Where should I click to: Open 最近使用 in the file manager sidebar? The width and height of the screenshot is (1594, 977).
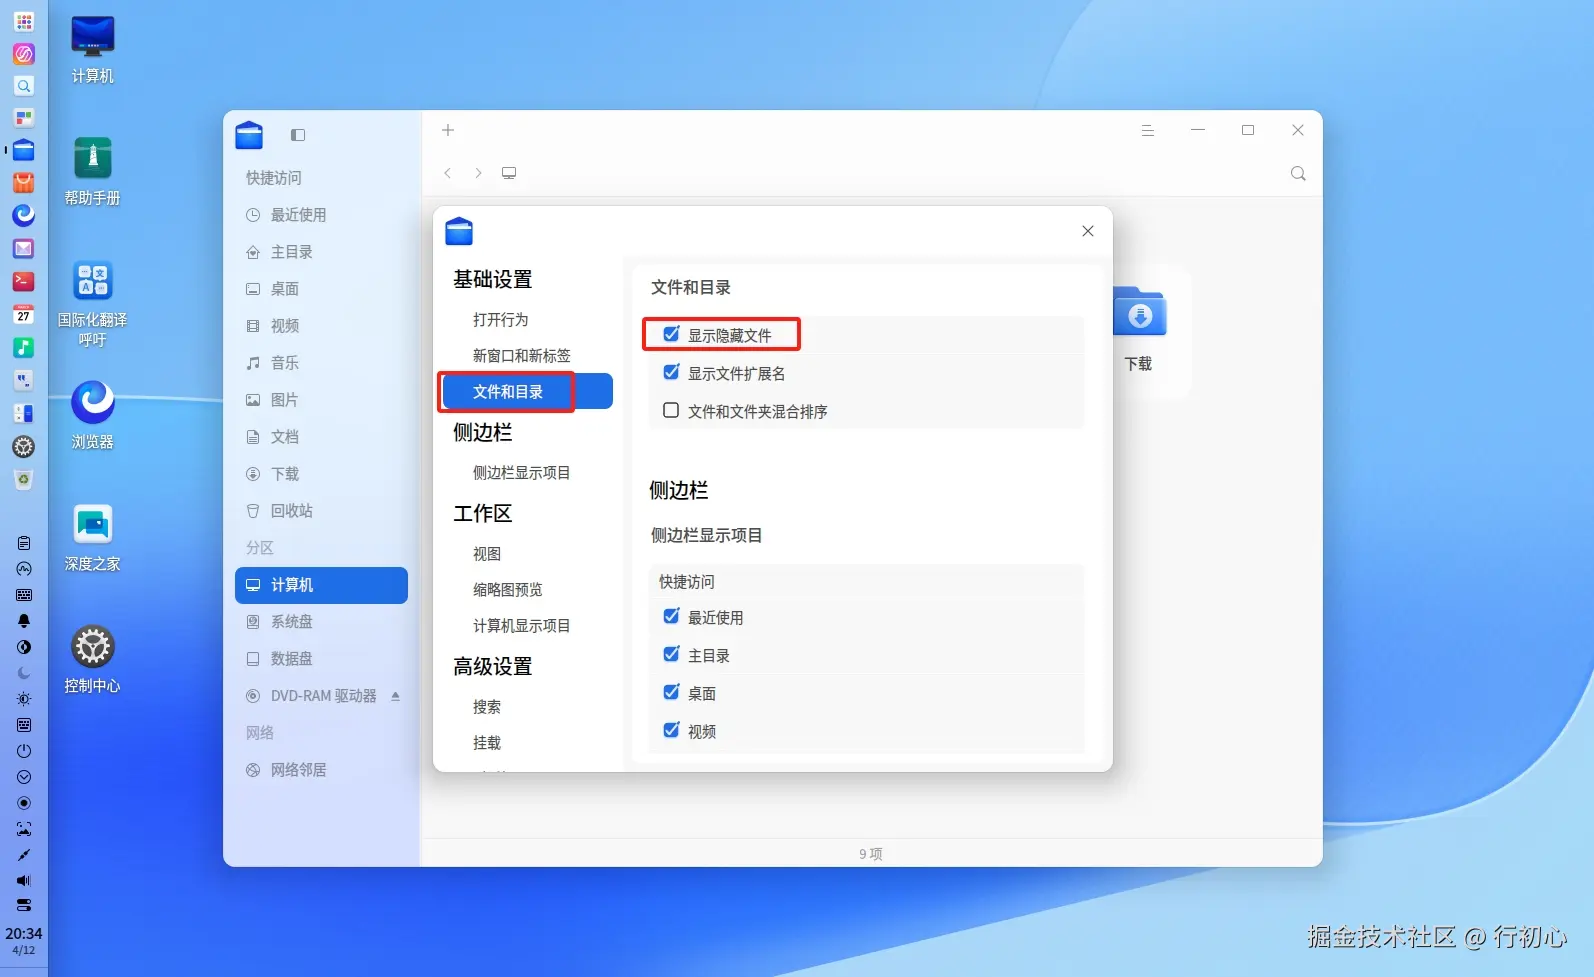tap(321, 215)
